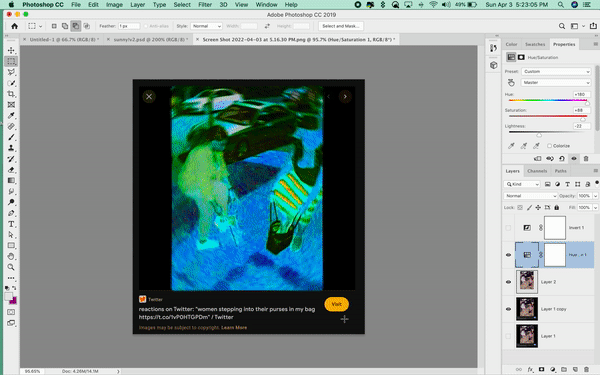Click the Feather input field
The image size is (600, 375).
[x=129, y=26]
